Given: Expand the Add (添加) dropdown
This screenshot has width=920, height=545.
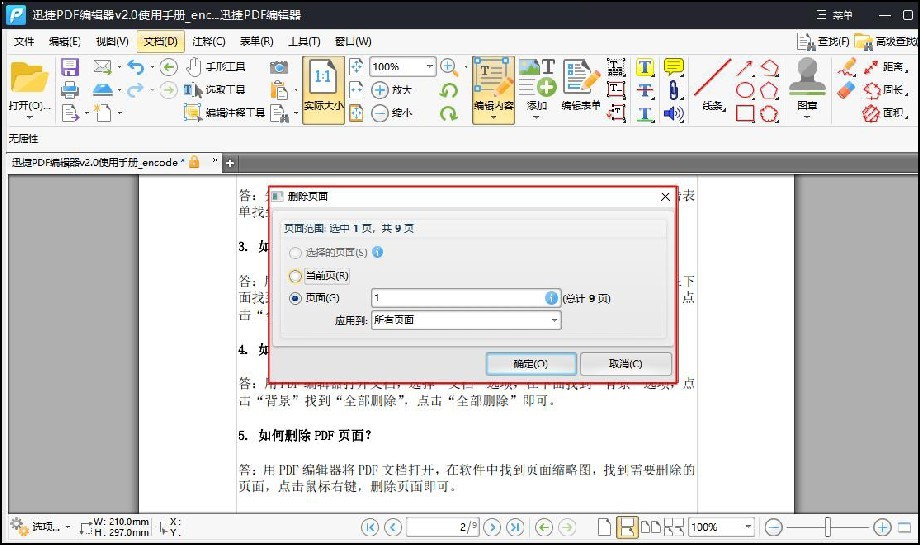Looking at the screenshot, I should 536,117.
